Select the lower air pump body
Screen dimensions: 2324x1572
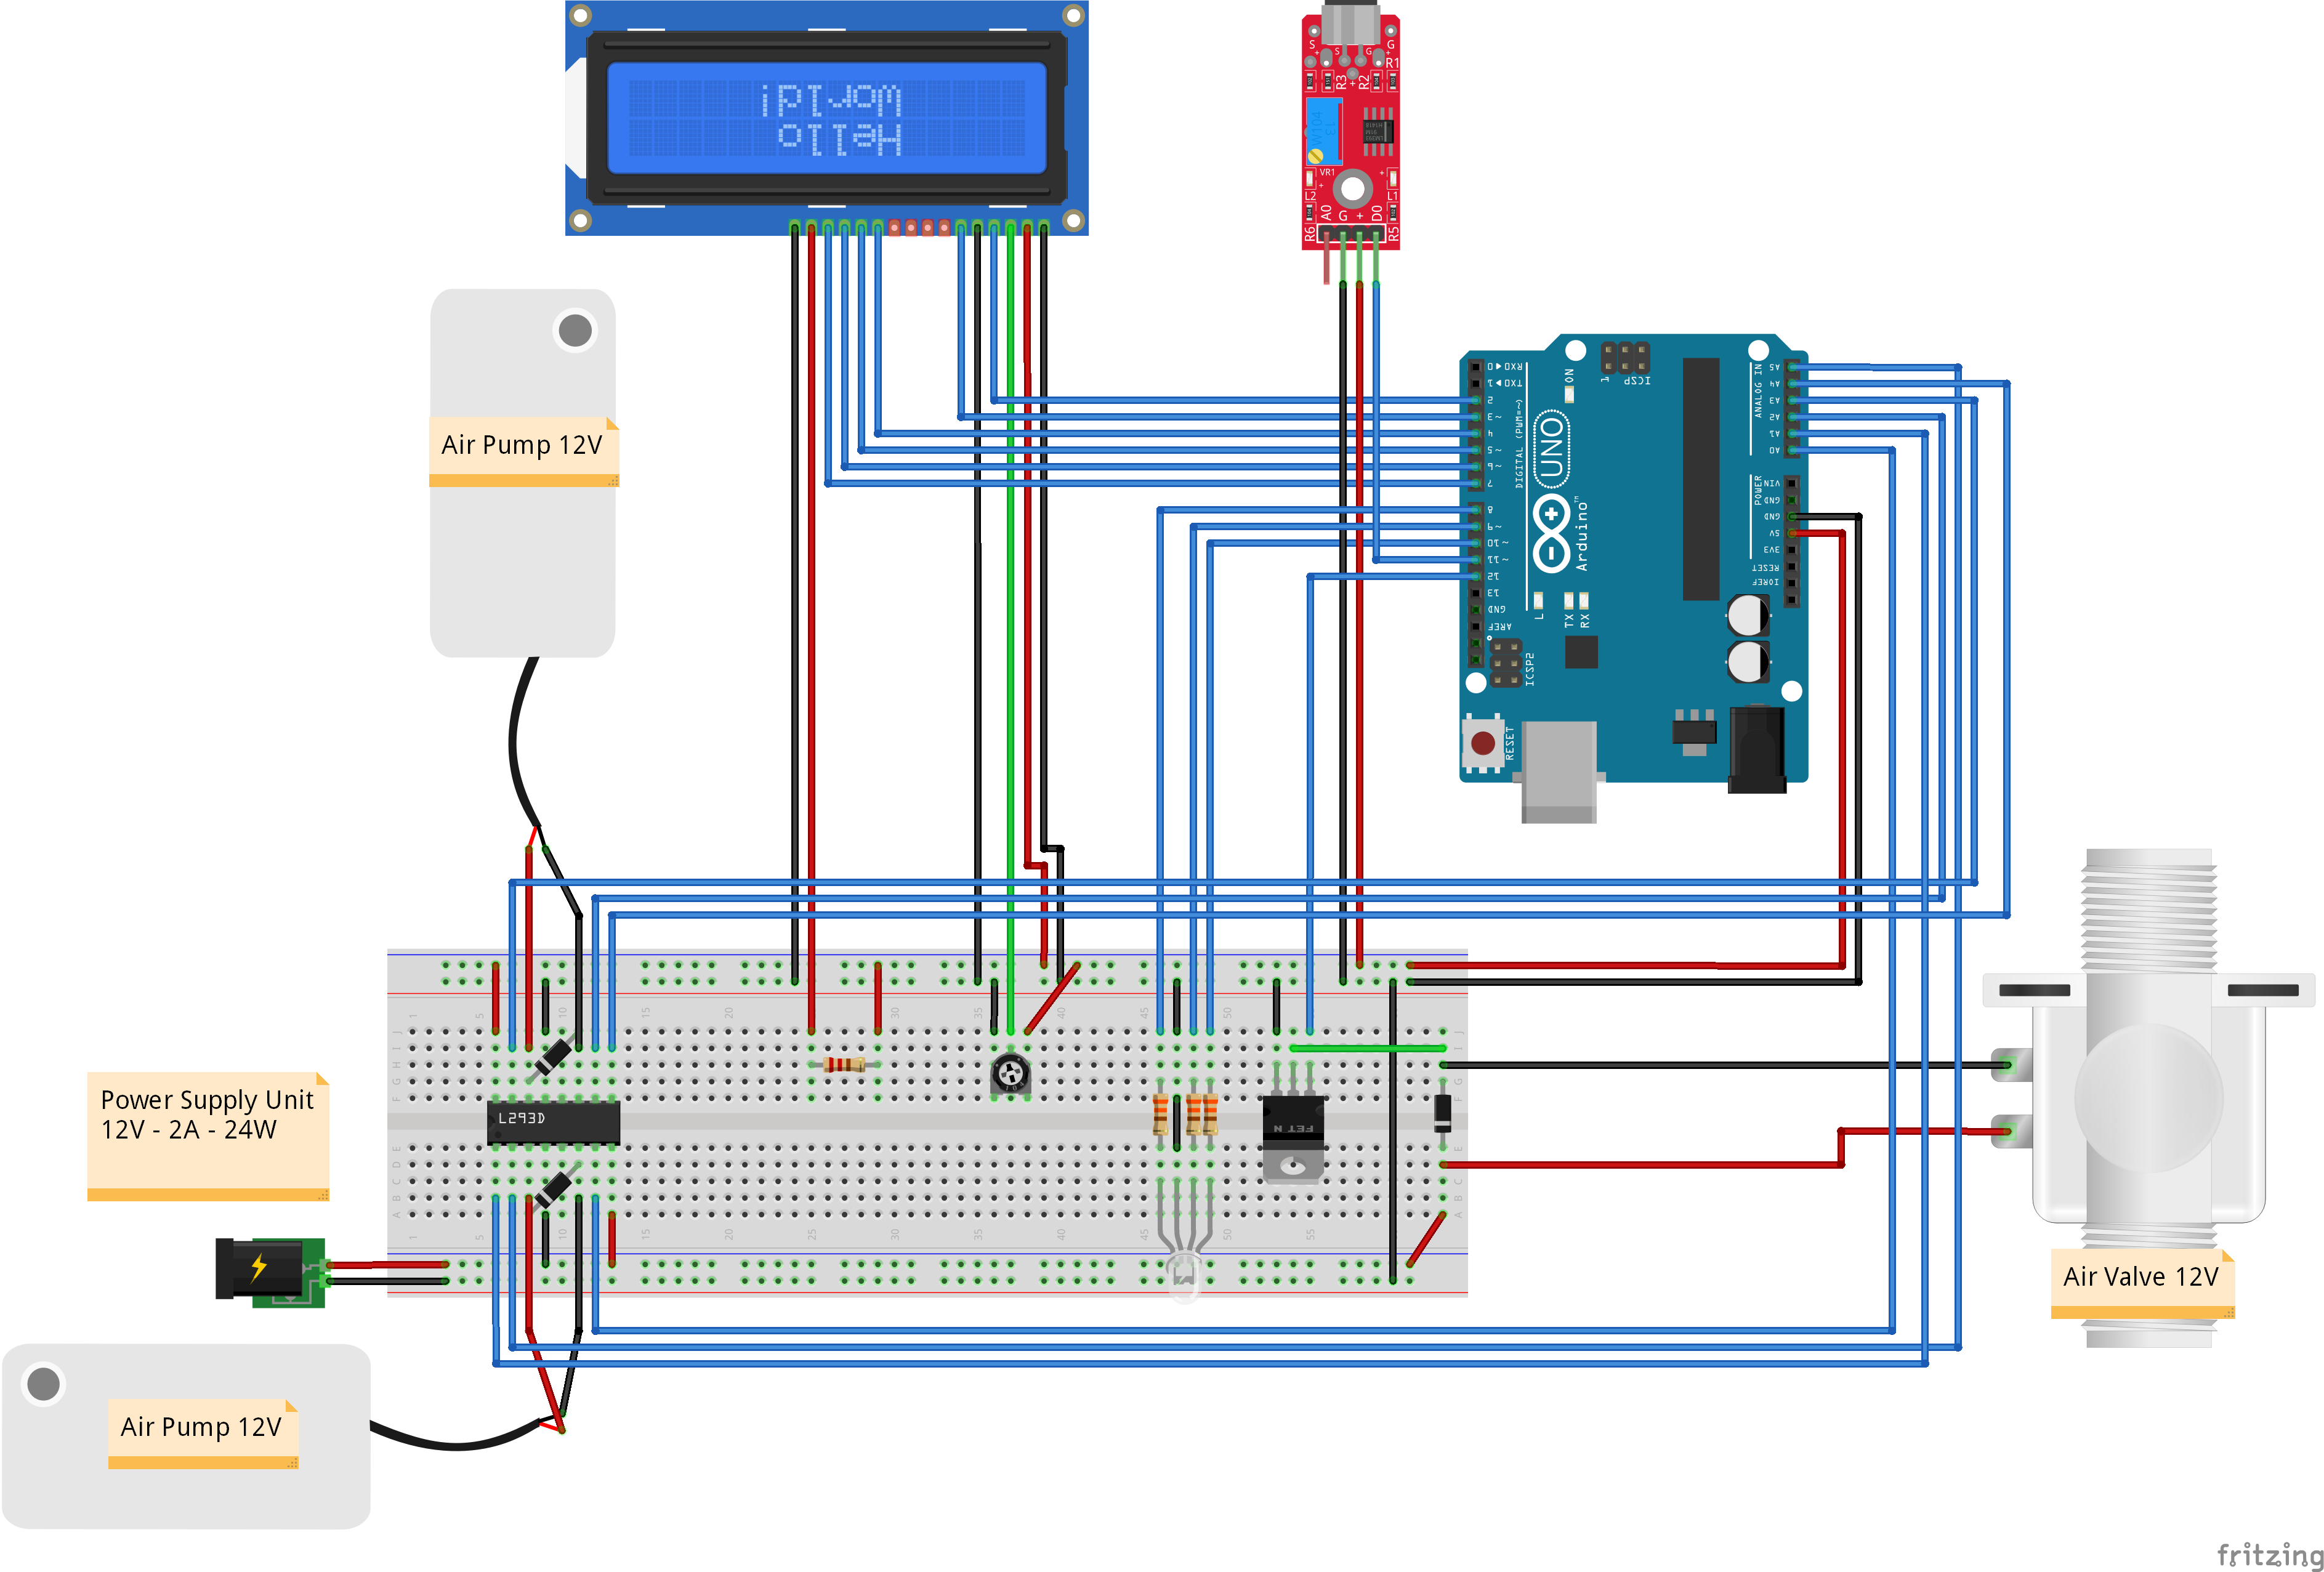[186, 1436]
